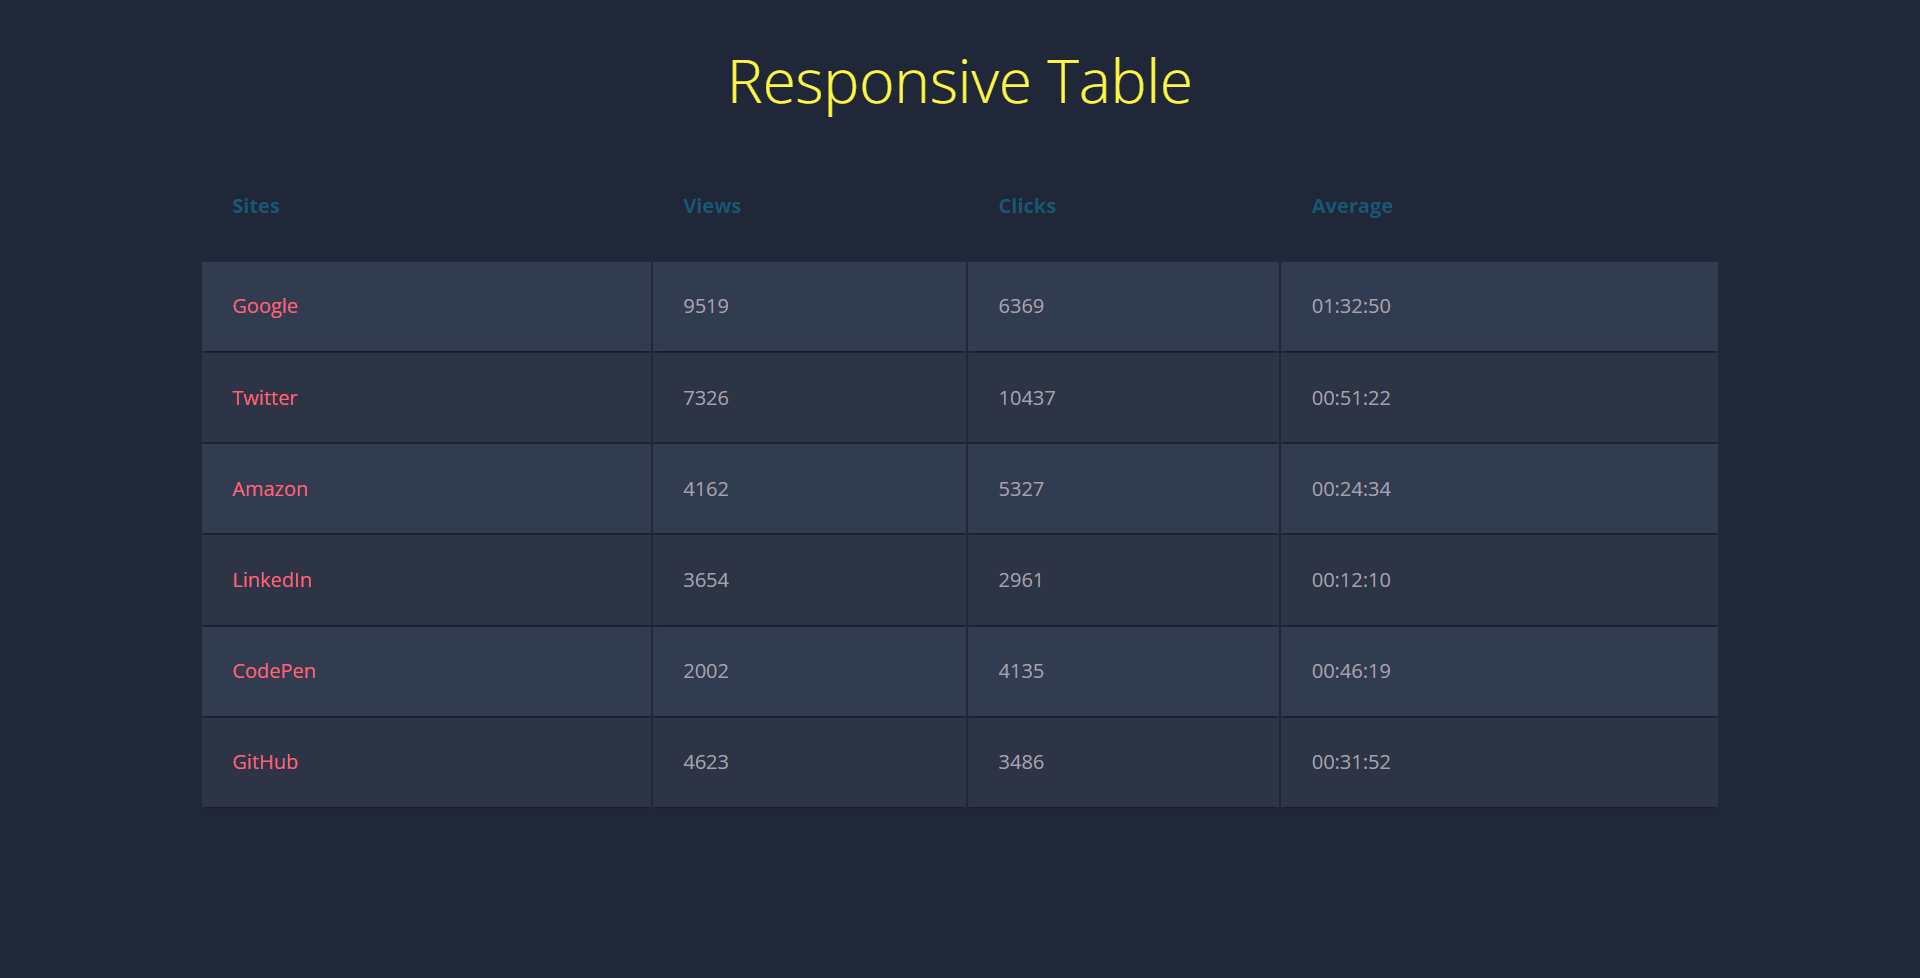Select Google's average time 01:32:50
The image size is (1920, 978).
(1351, 306)
